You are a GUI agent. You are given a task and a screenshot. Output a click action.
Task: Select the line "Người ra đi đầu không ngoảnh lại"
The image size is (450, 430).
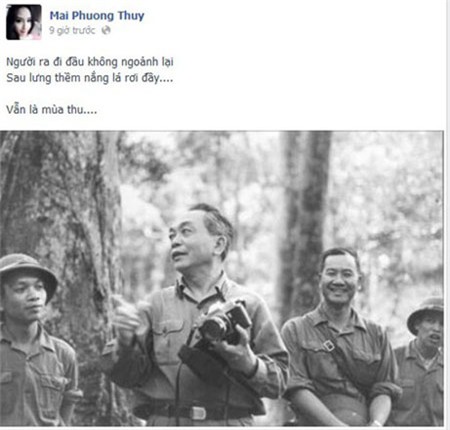point(90,62)
